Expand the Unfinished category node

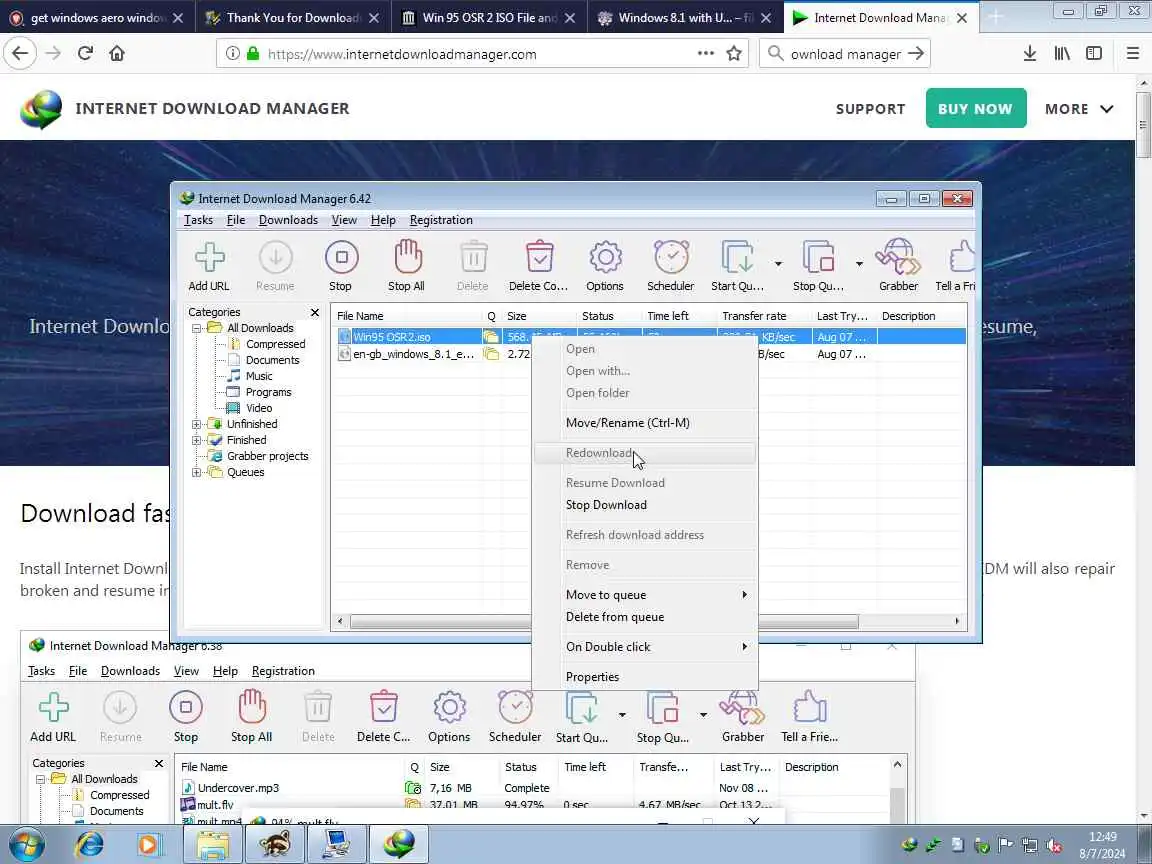[x=196, y=424]
